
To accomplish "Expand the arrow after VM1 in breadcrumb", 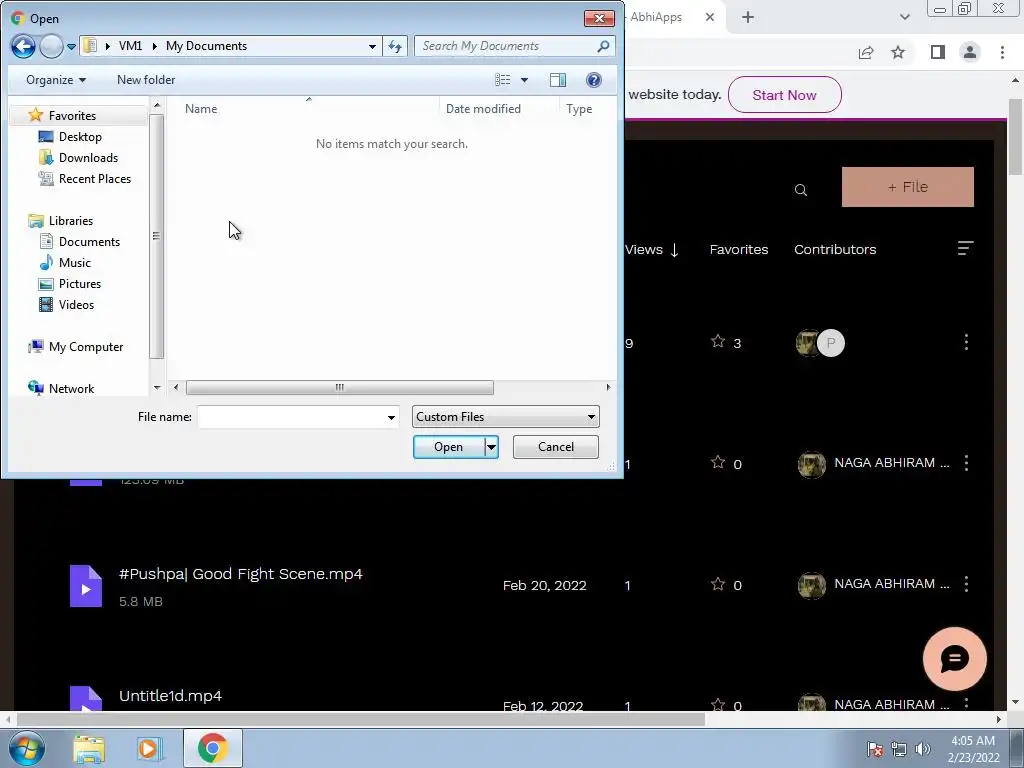I will (x=155, y=46).
